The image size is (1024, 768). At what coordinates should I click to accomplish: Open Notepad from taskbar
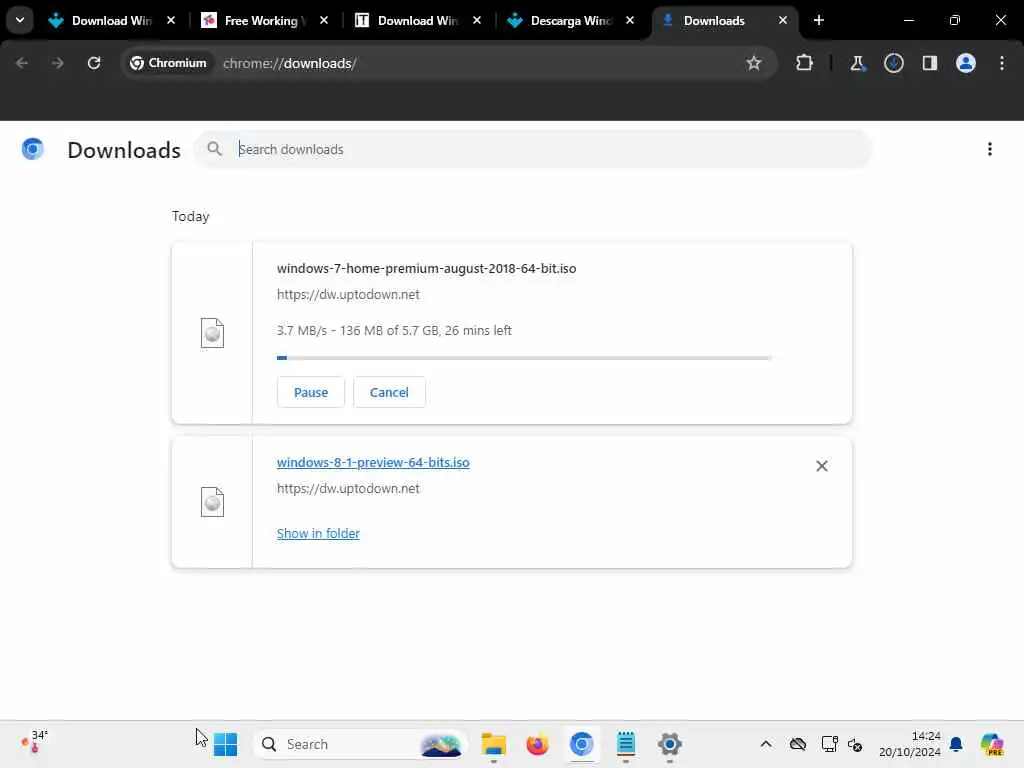626,744
